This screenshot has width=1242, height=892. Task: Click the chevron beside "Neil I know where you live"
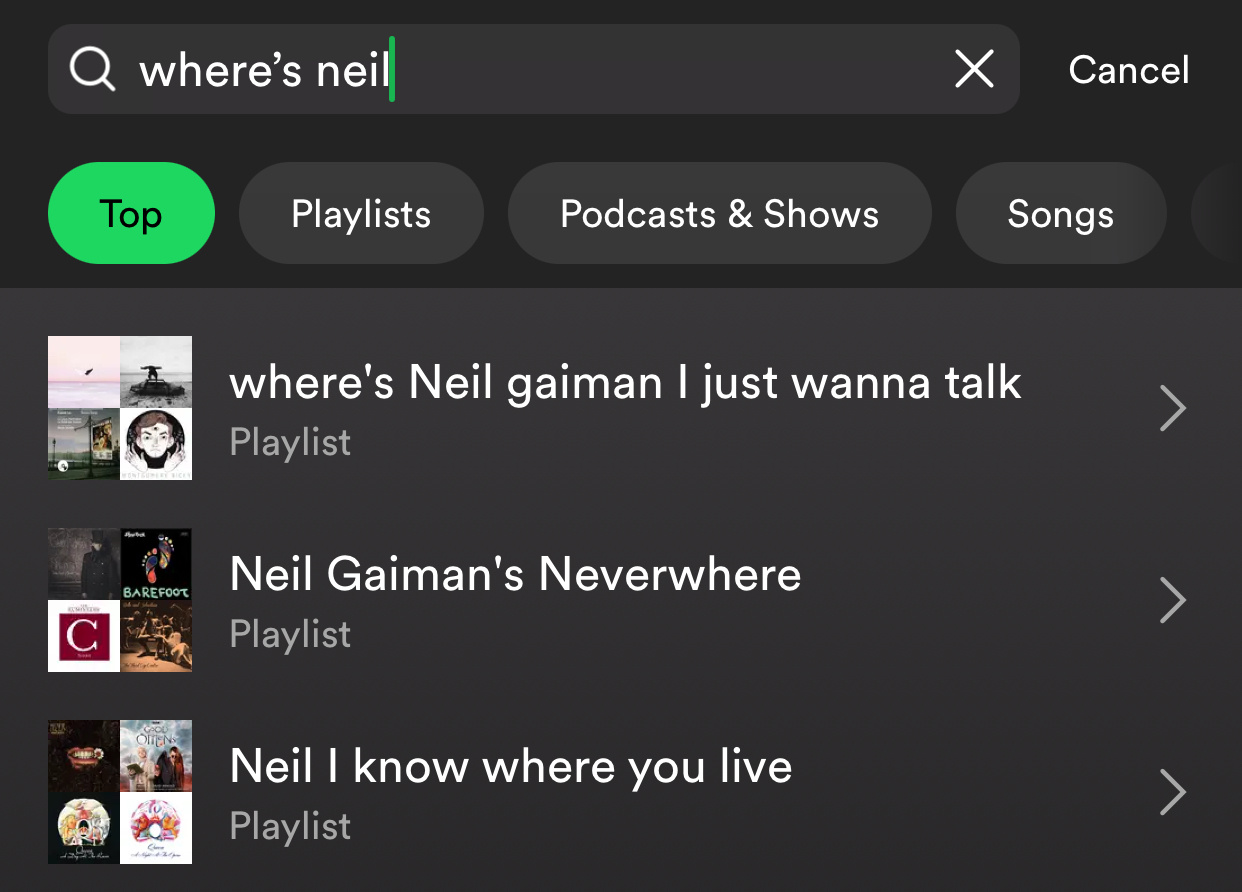(x=1172, y=792)
